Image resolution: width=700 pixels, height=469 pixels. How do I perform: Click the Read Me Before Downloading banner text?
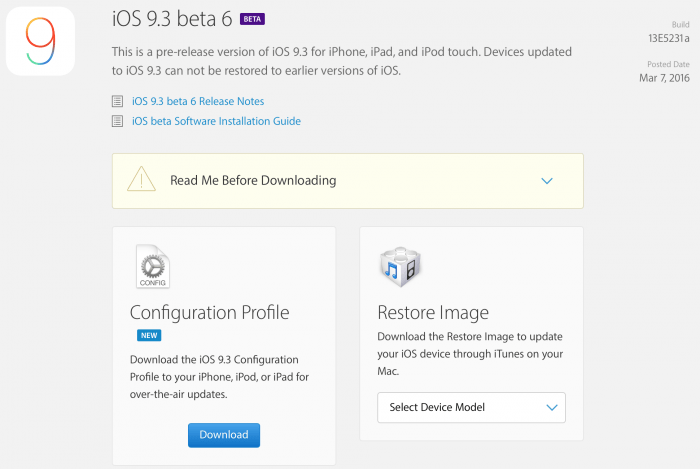(253, 180)
